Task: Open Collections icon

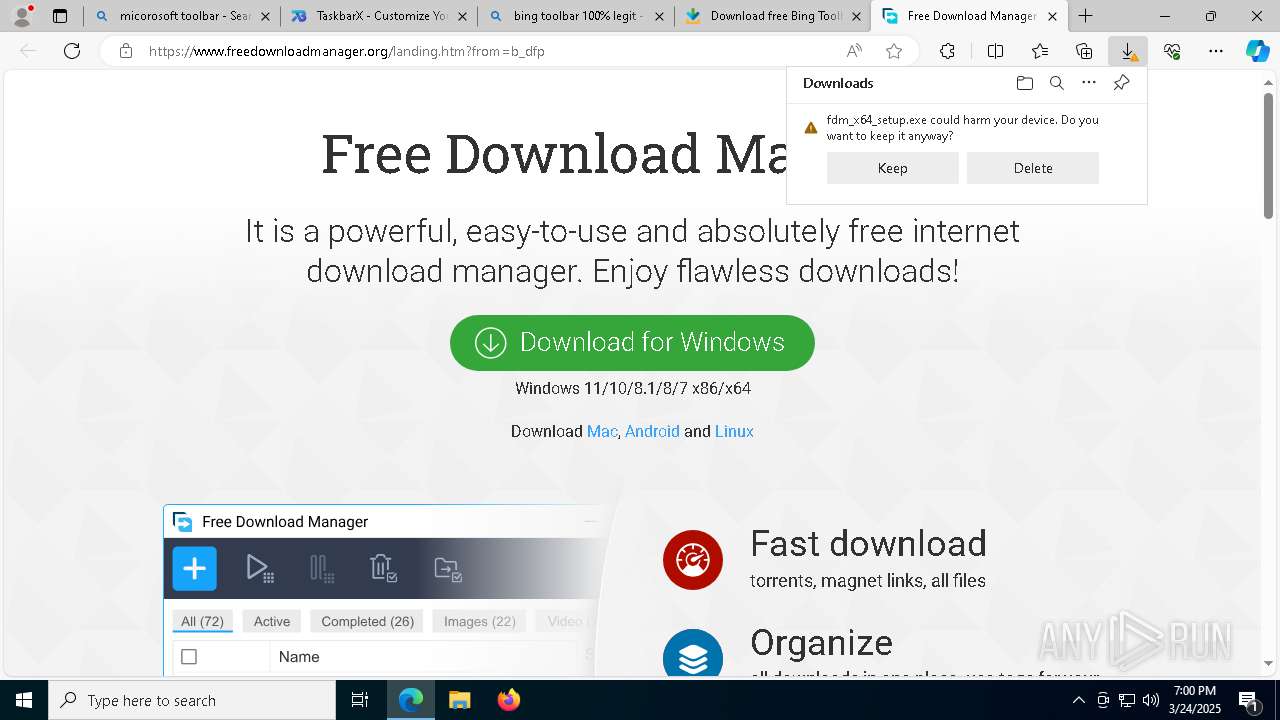Action: (1084, 51)
